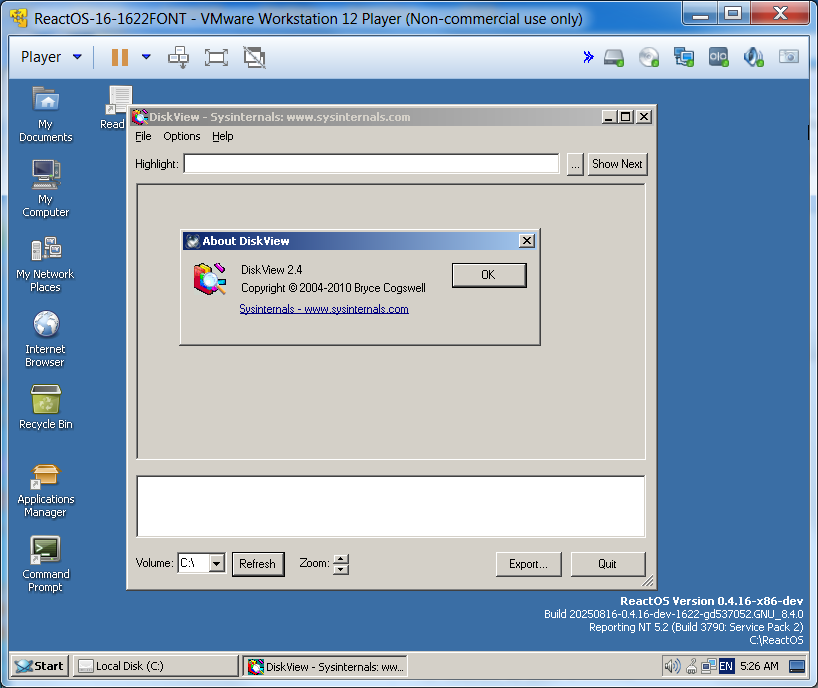Click the CD/DVD drive device icon
Viewport: 818px width, 688px height.
coord(649,57)
